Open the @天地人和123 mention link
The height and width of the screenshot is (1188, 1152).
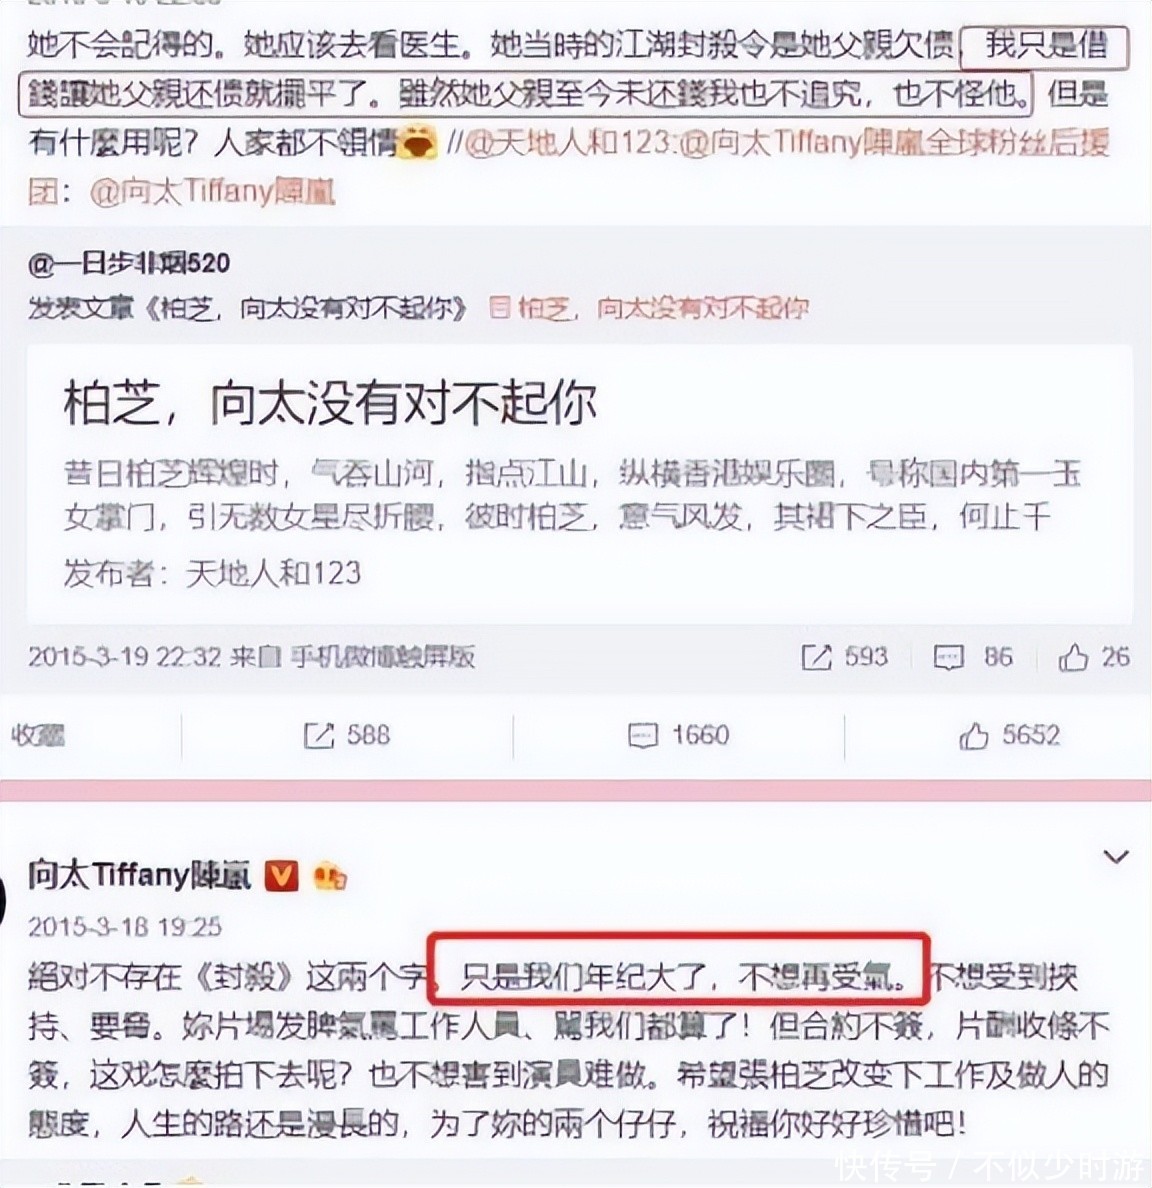tap(568, 142)
